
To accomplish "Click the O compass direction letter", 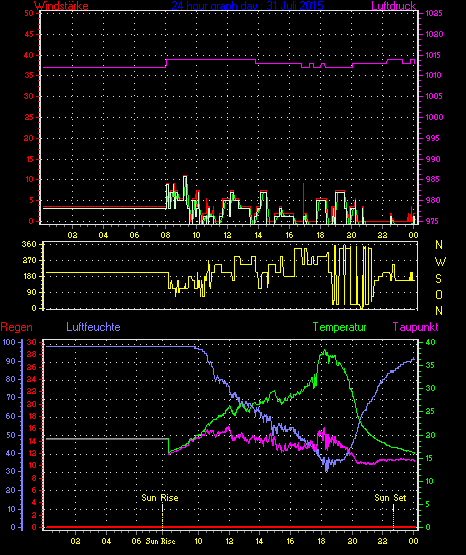I will click(439, 294).
